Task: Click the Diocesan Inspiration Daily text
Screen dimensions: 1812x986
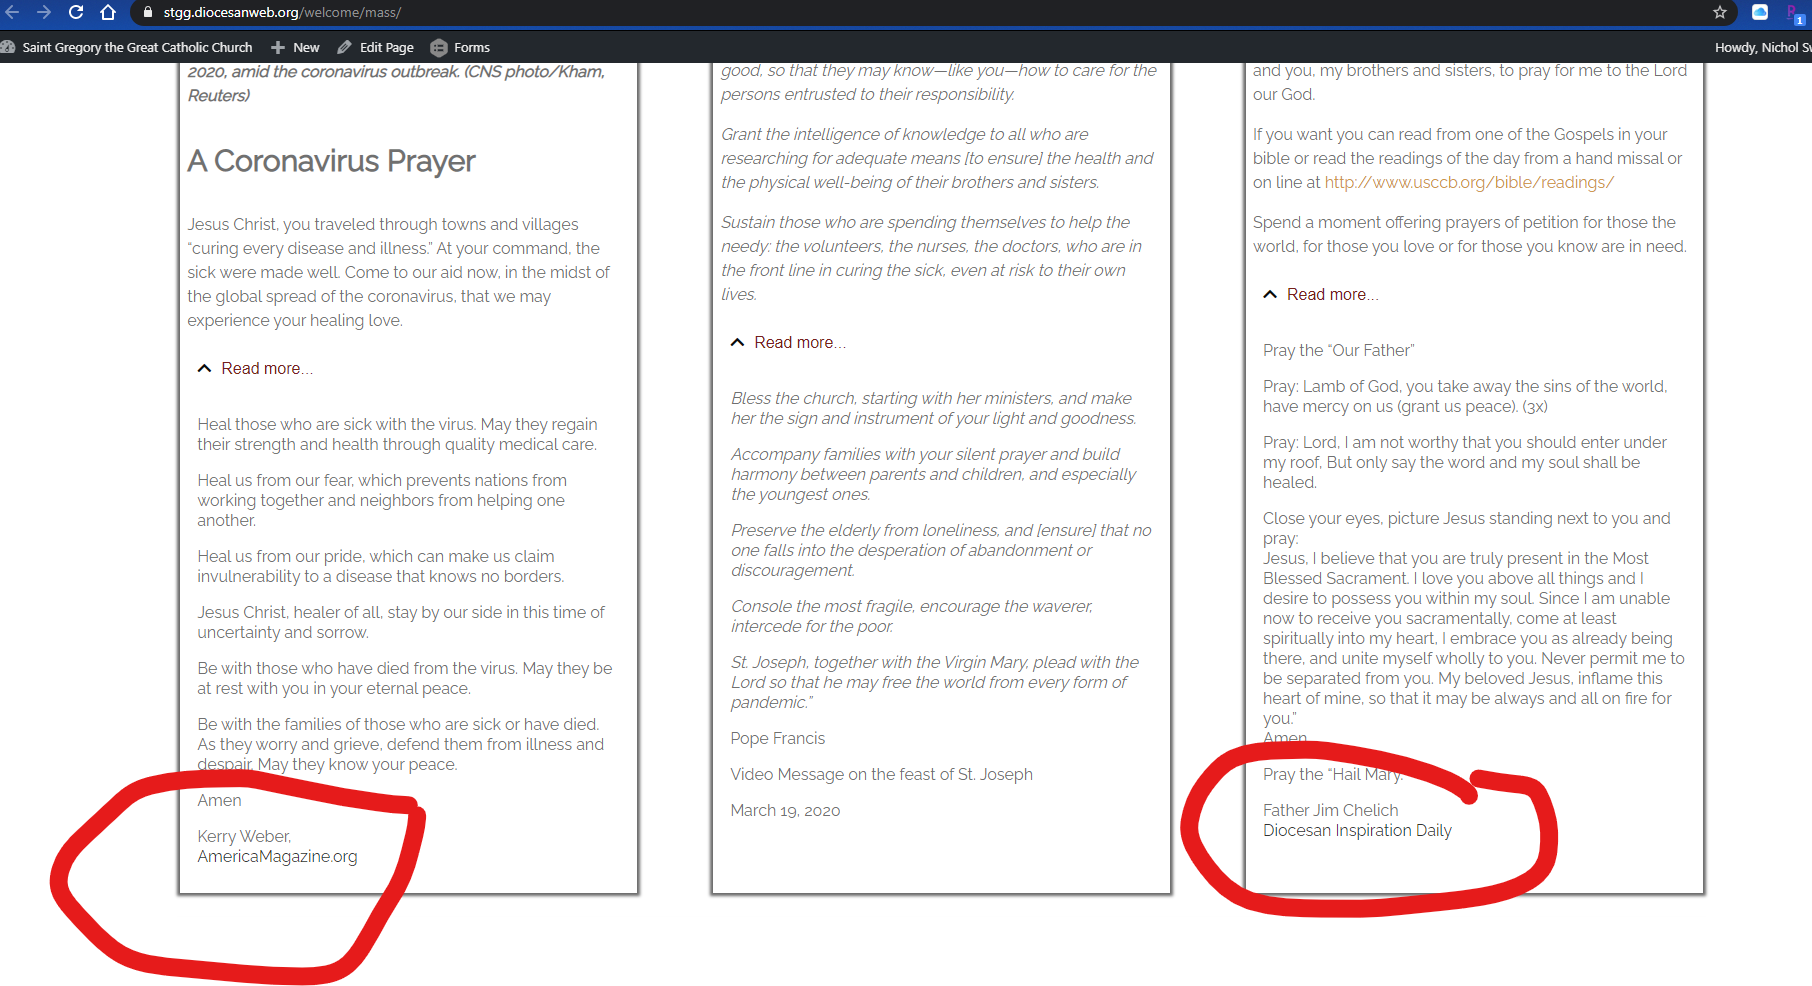Action: [1357, 830]
